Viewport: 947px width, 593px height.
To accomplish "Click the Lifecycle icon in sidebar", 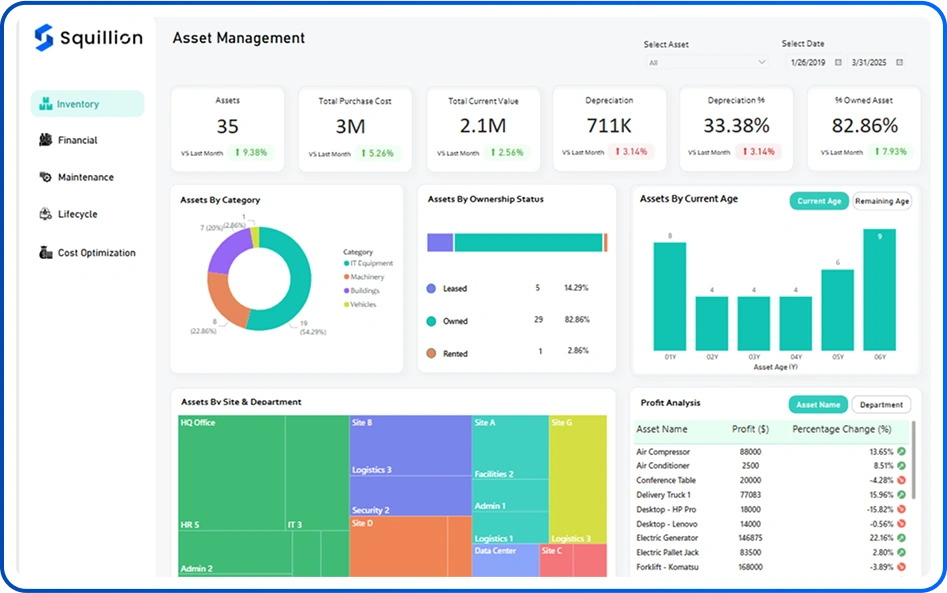I will coord(45,214).
